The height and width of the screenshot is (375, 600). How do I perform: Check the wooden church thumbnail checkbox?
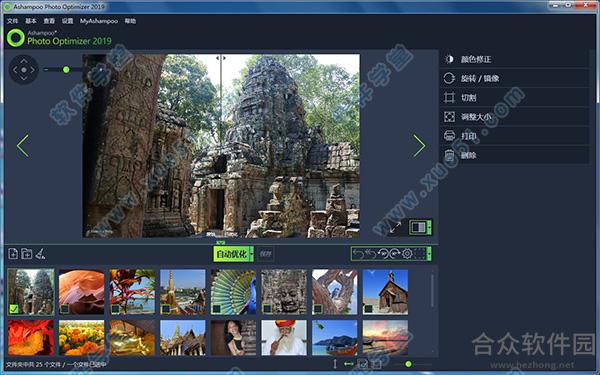click(368, 308)
